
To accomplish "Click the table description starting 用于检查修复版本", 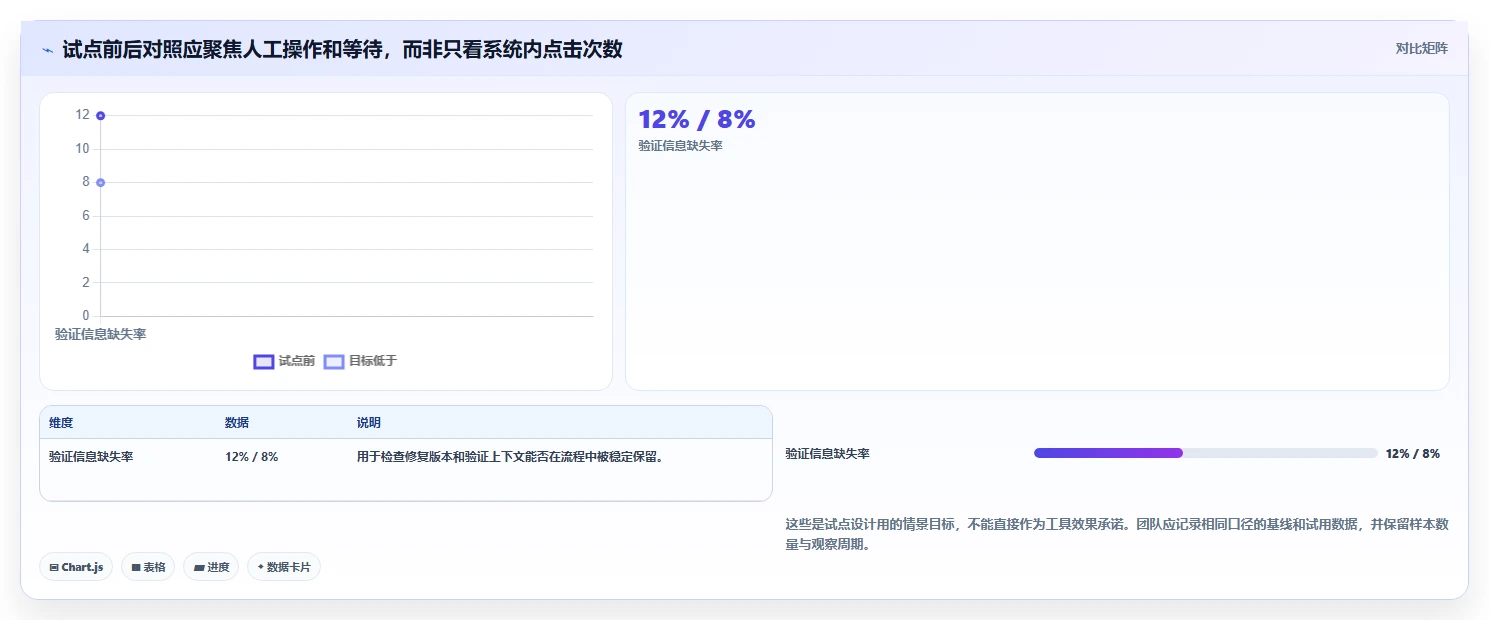I will tap(510, 457).
